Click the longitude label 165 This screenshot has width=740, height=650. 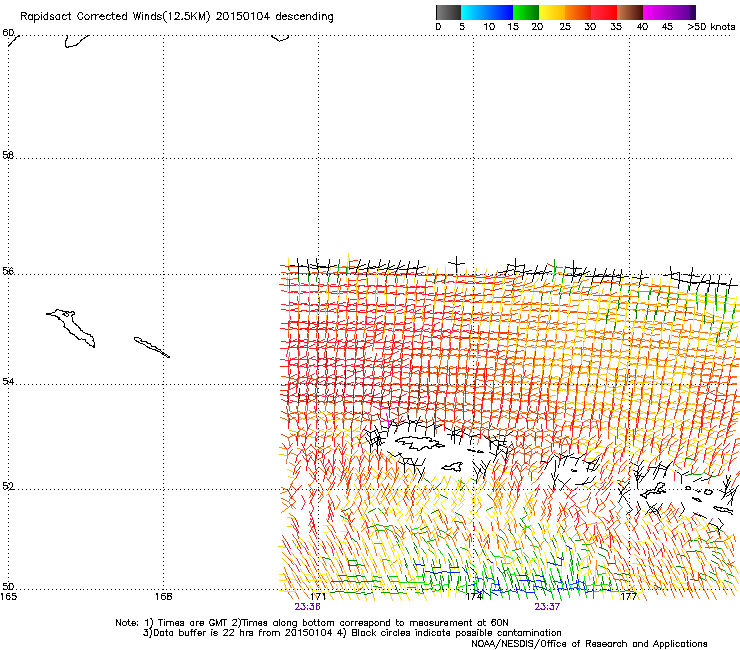8,596
